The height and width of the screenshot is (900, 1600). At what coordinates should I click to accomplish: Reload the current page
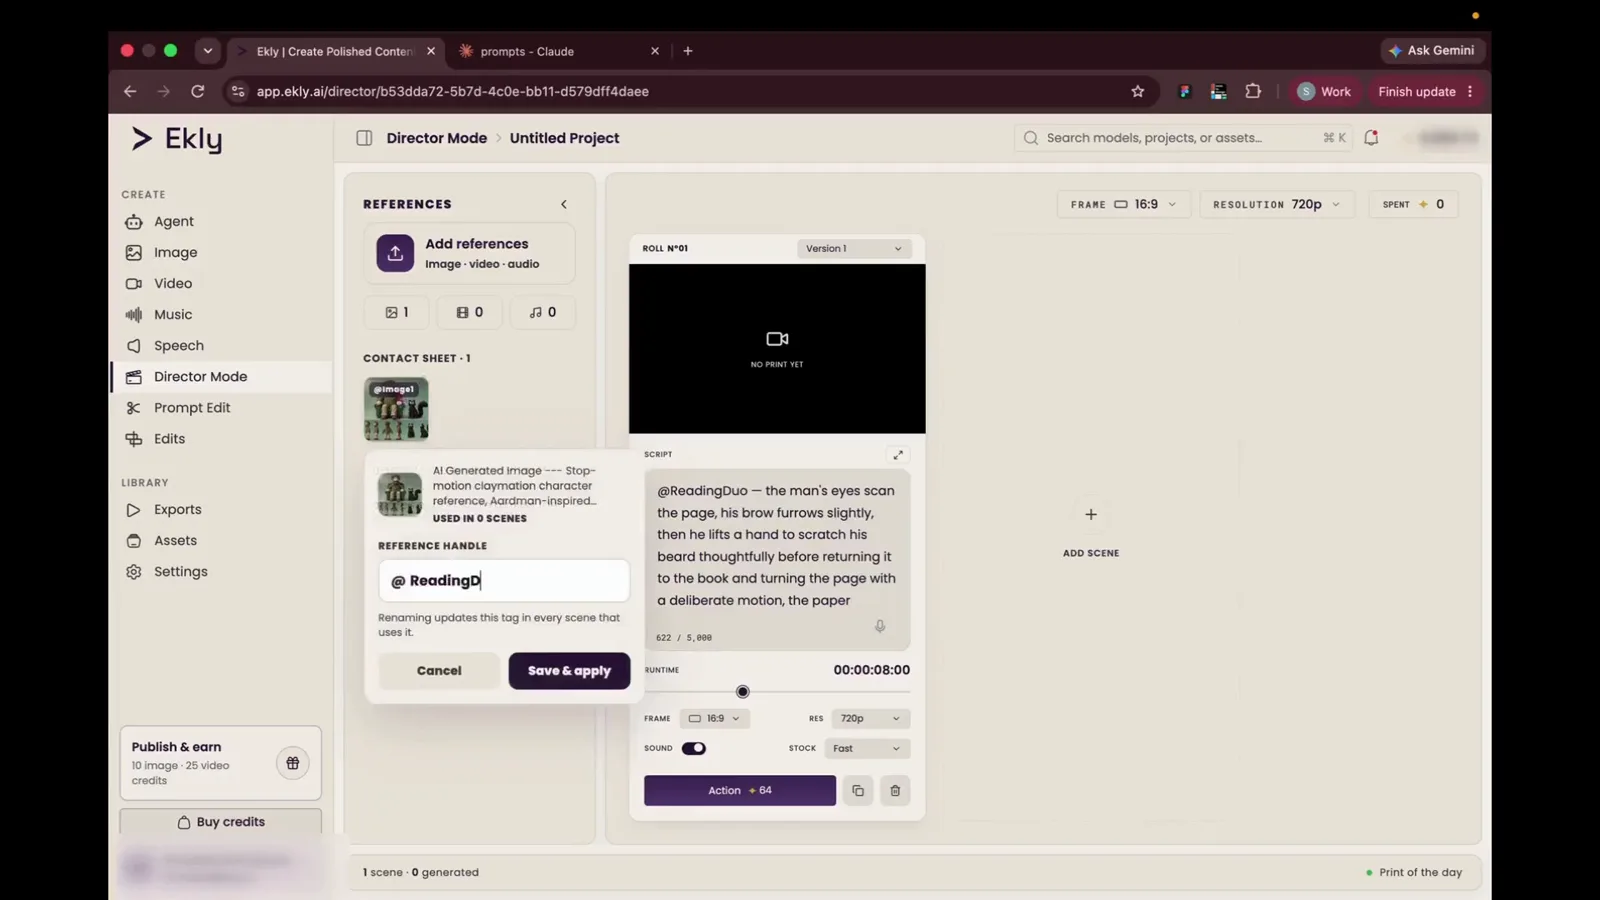pos(198,91)
